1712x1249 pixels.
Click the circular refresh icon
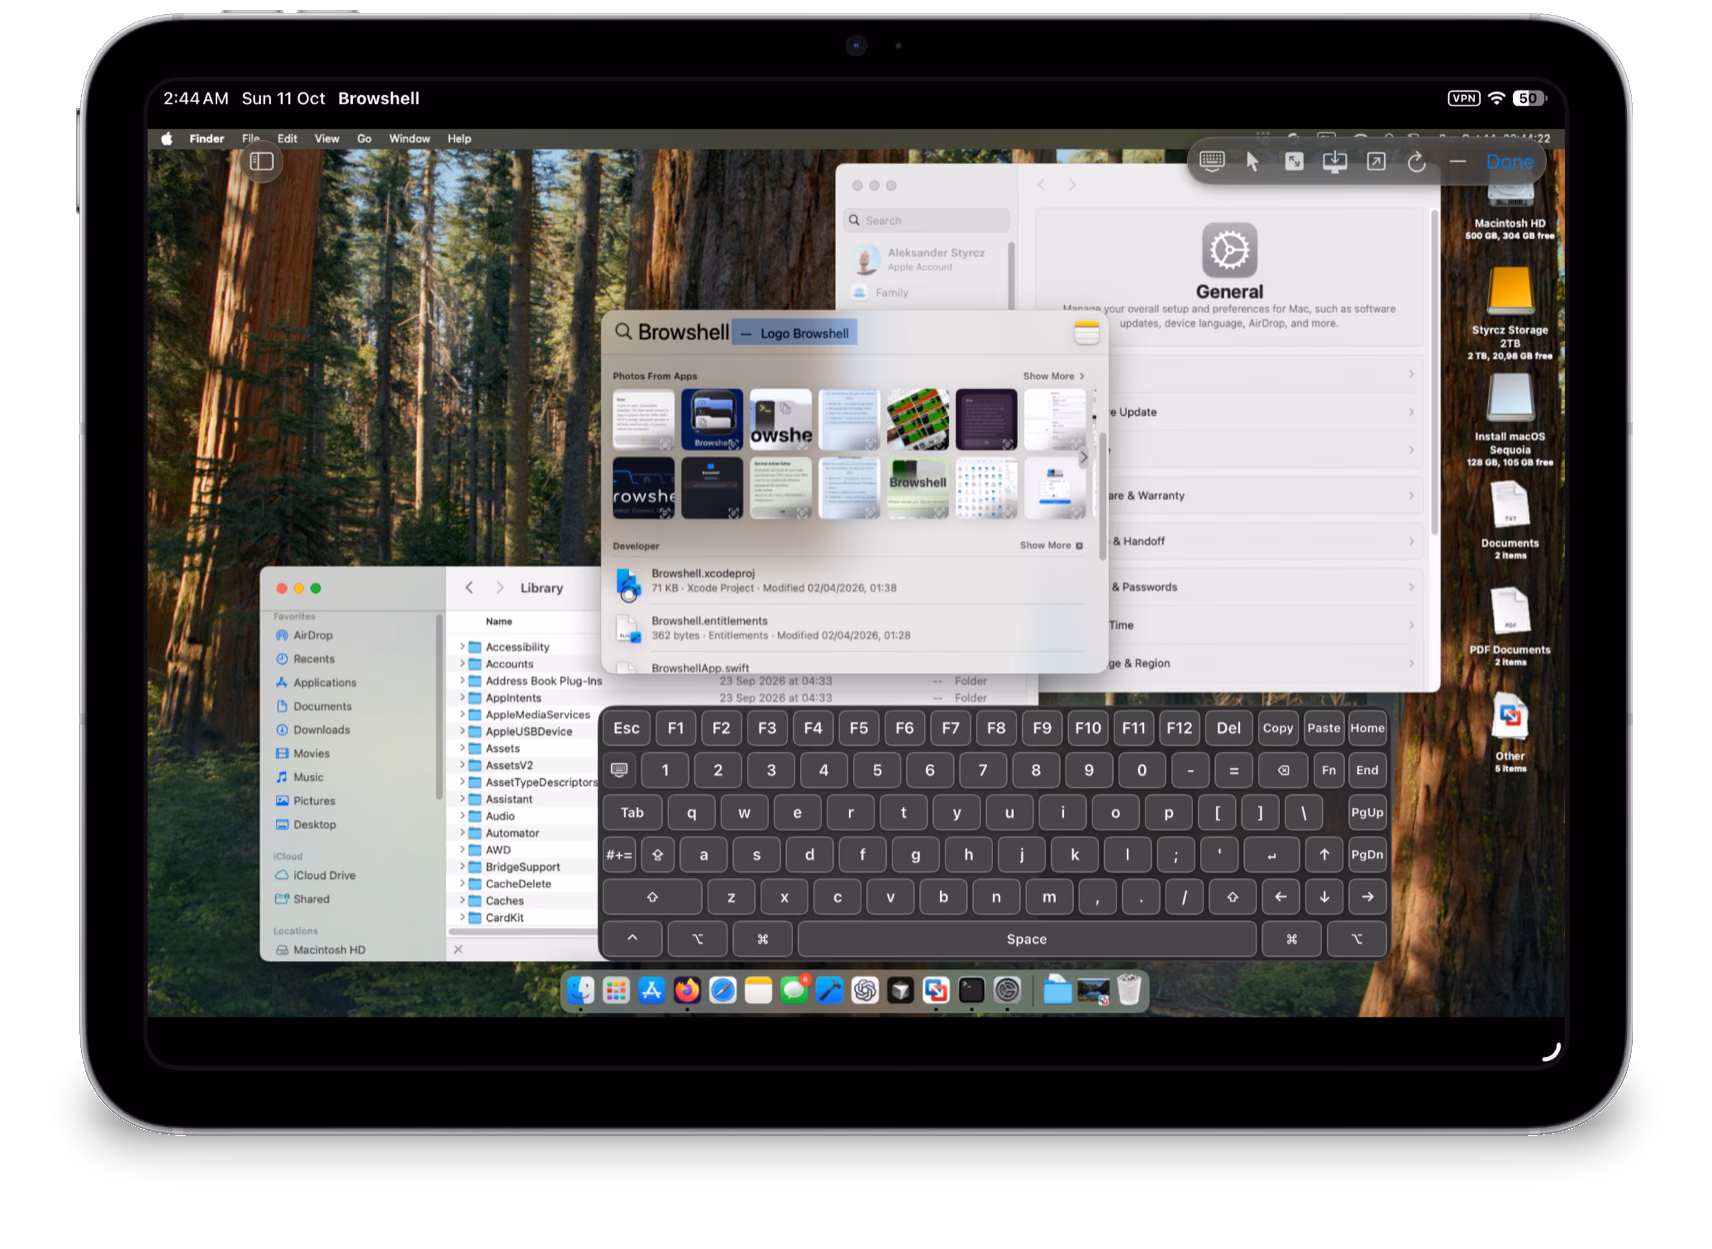1417,161
